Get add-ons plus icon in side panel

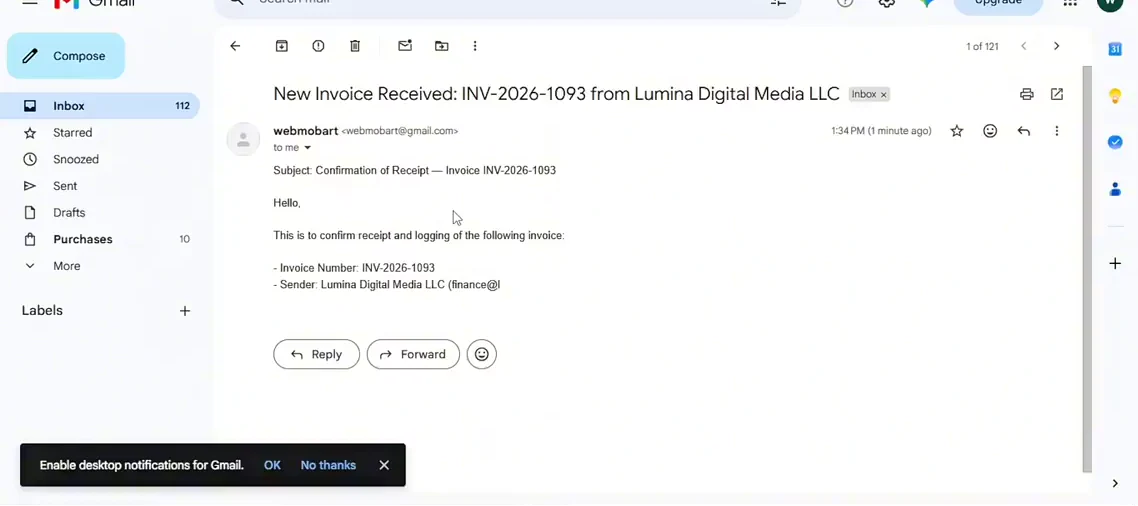pyautogui.click(x=1116, y=264)
